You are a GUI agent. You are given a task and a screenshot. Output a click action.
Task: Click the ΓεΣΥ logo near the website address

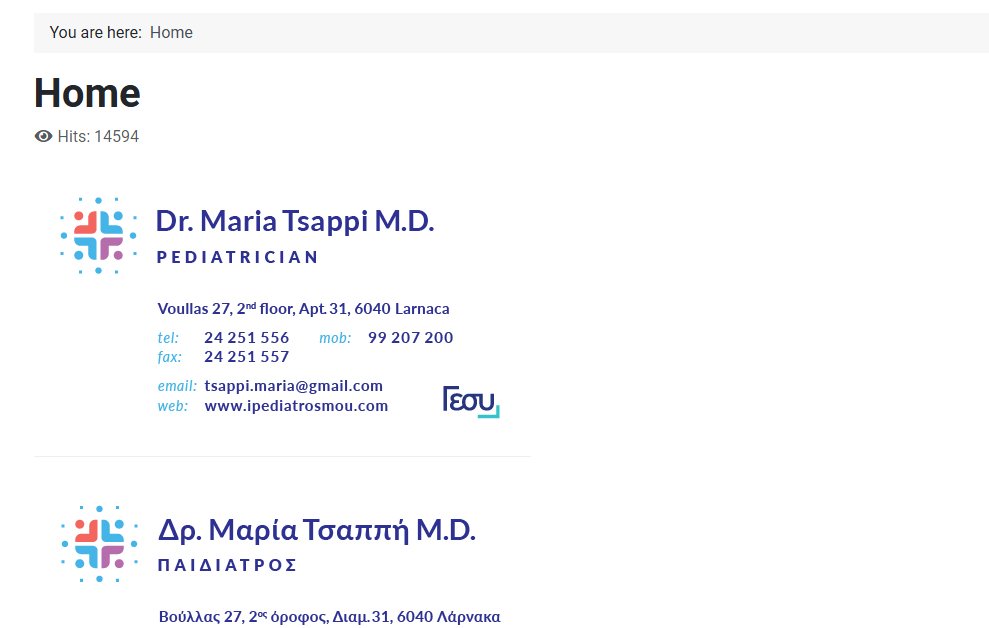point(469,400)
